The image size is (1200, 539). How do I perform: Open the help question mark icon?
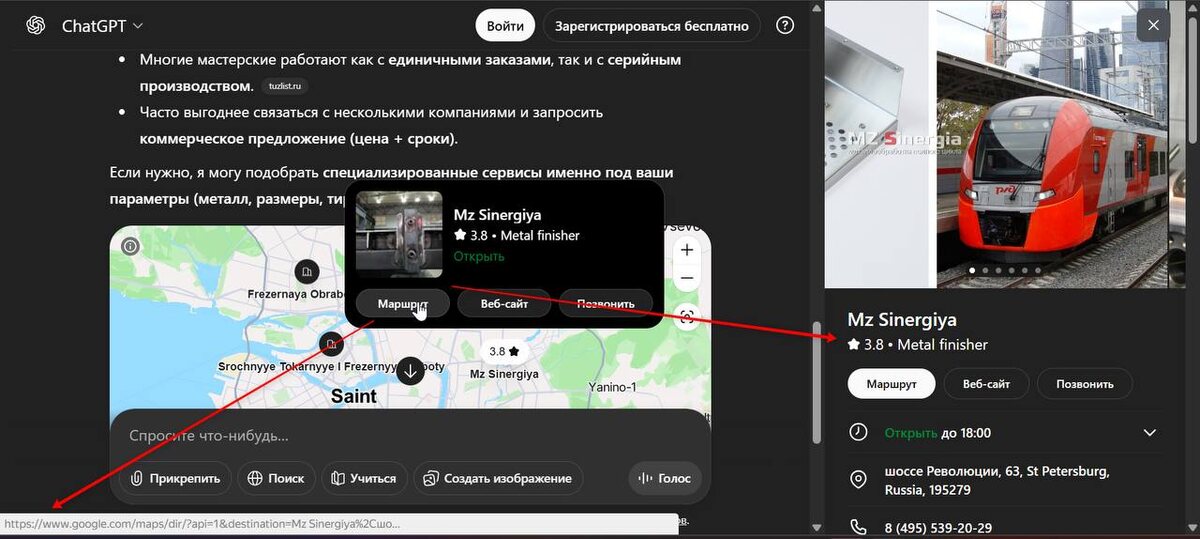tap(786, 26)
